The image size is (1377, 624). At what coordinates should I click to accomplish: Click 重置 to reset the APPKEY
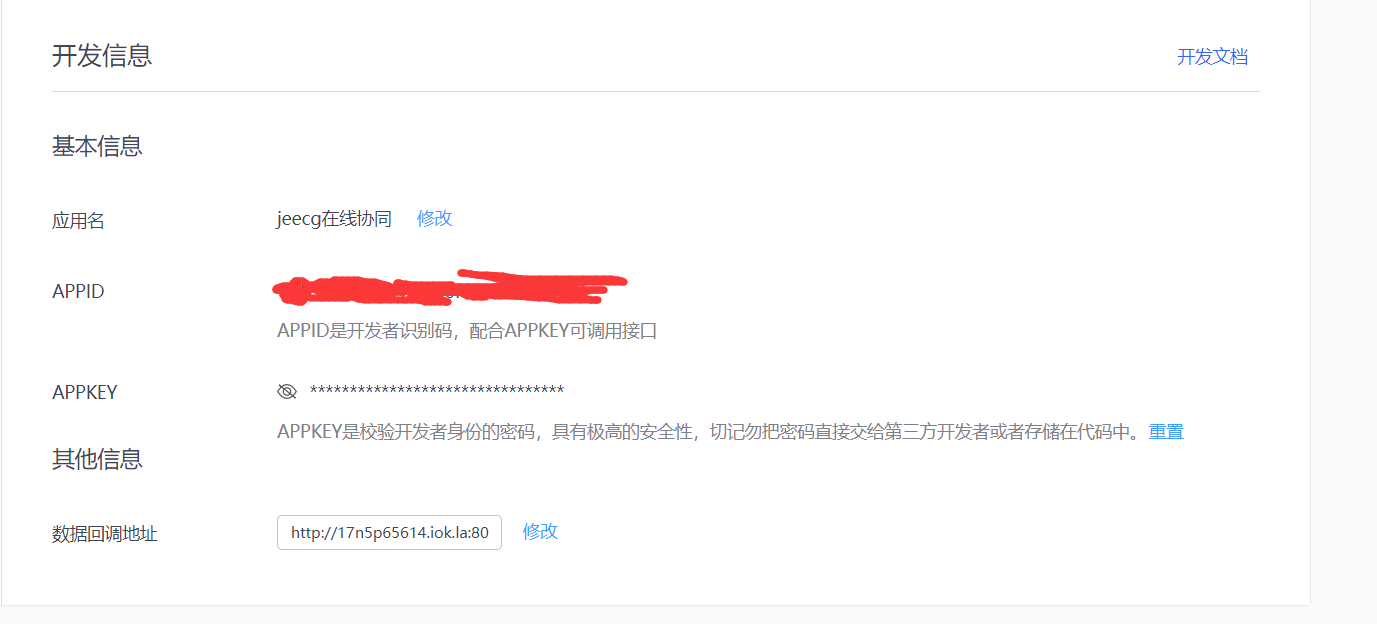[x=1166, y=432]
